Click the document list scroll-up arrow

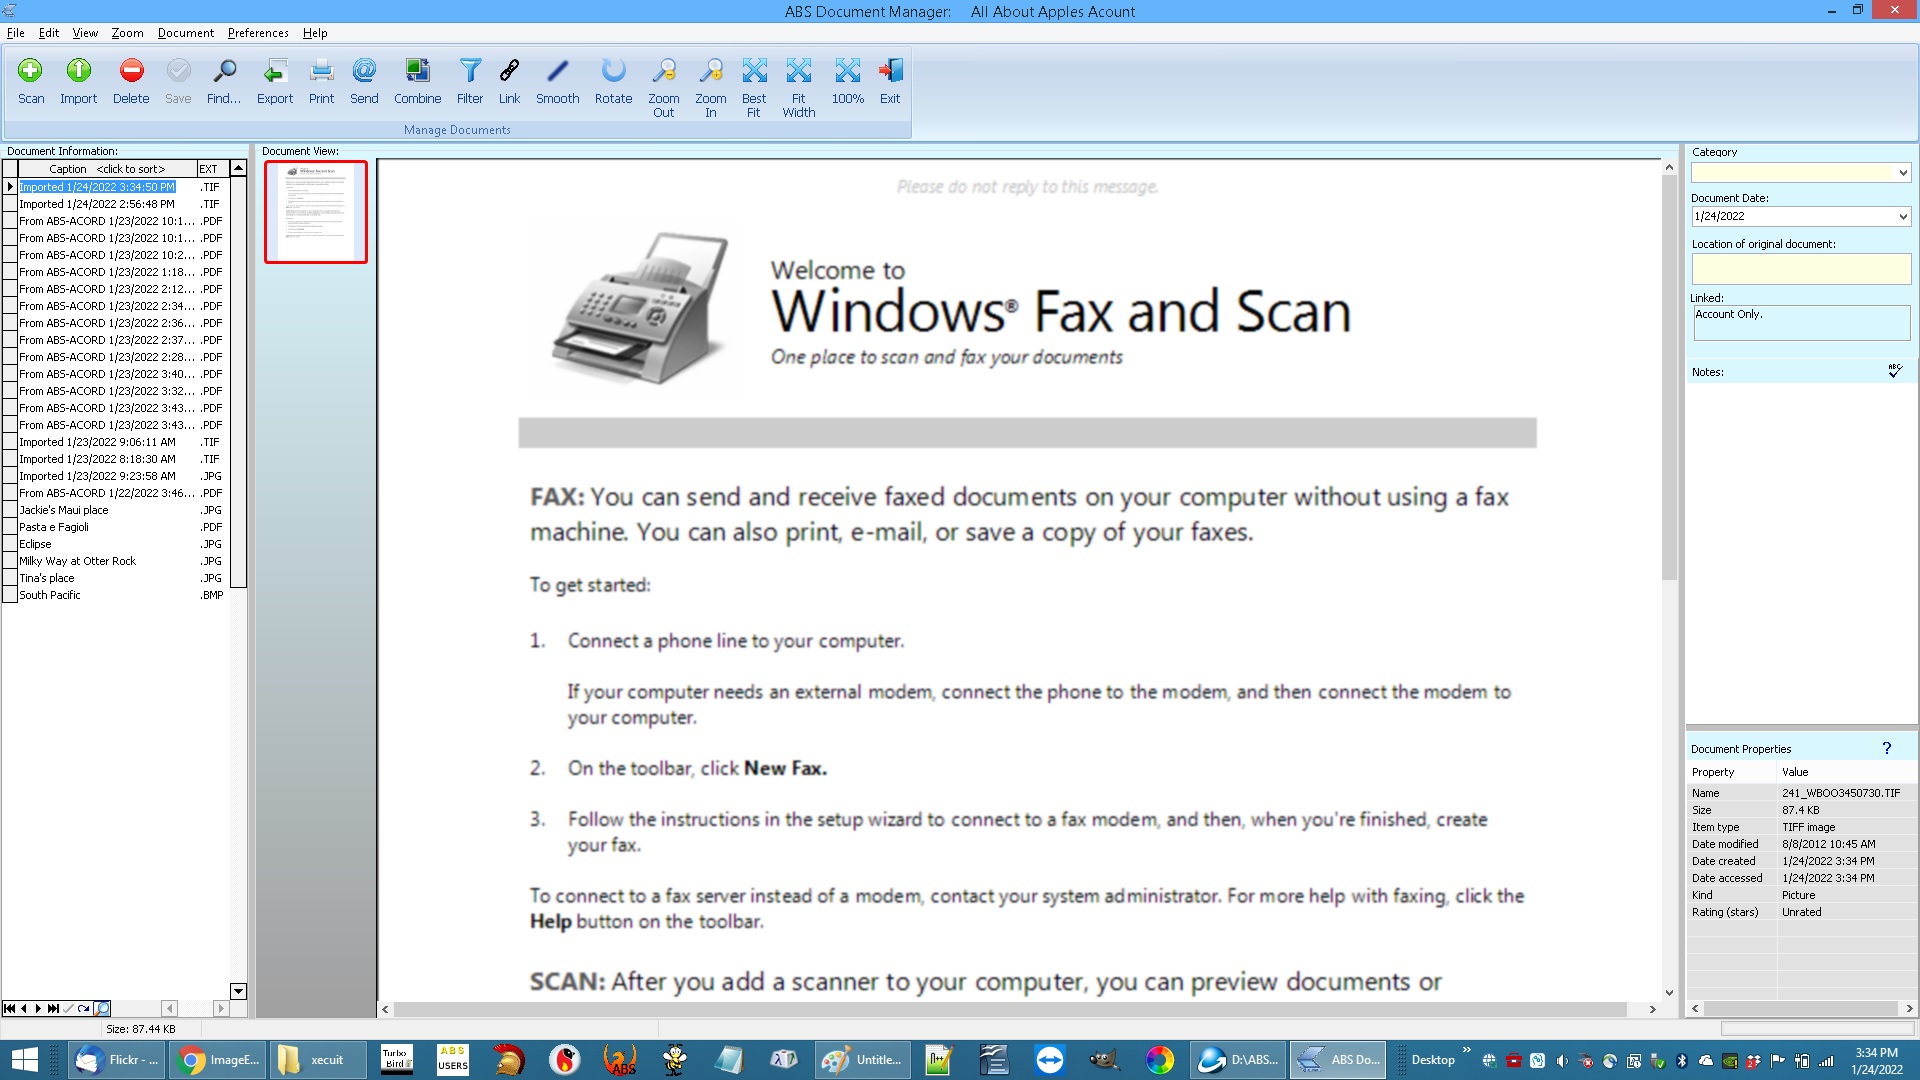(x=238, y=168)
